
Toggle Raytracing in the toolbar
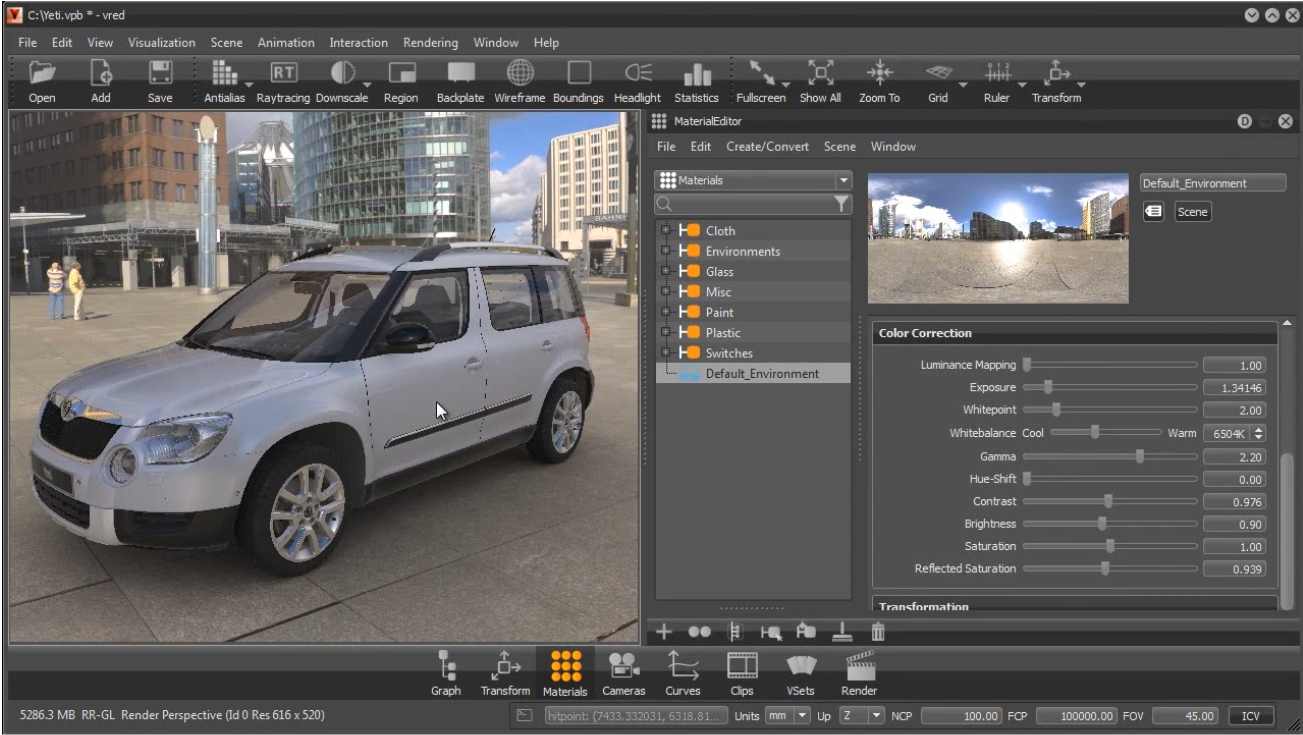pyautogui.click(x=283, y=74)
